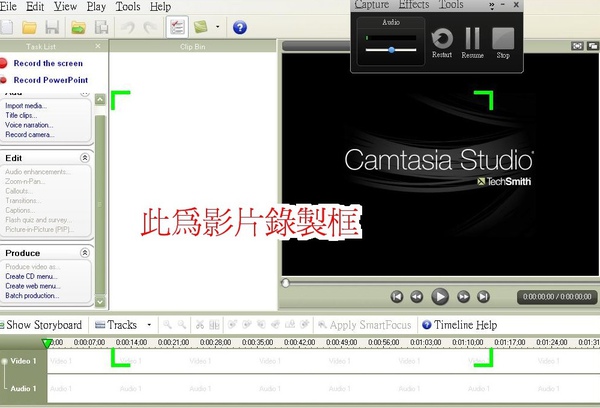Open the Edit menu
Screen dimensions: 600x408
tap(35, 7)
